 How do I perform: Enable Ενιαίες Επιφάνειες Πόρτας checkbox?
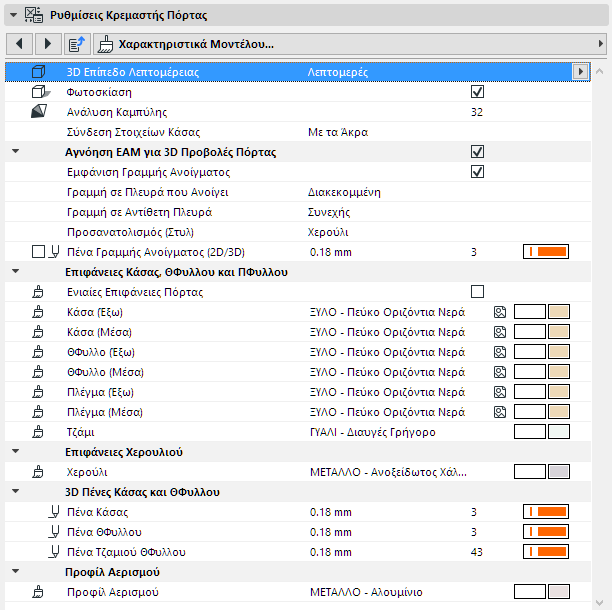click(477, 292)
